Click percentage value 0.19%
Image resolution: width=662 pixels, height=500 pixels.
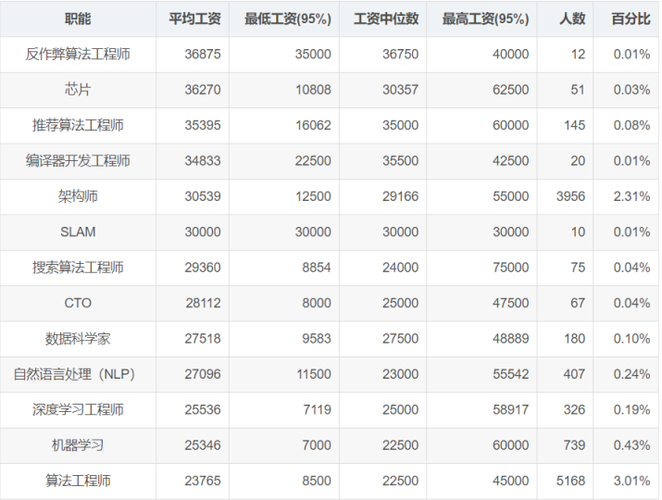tap(632, 410)
